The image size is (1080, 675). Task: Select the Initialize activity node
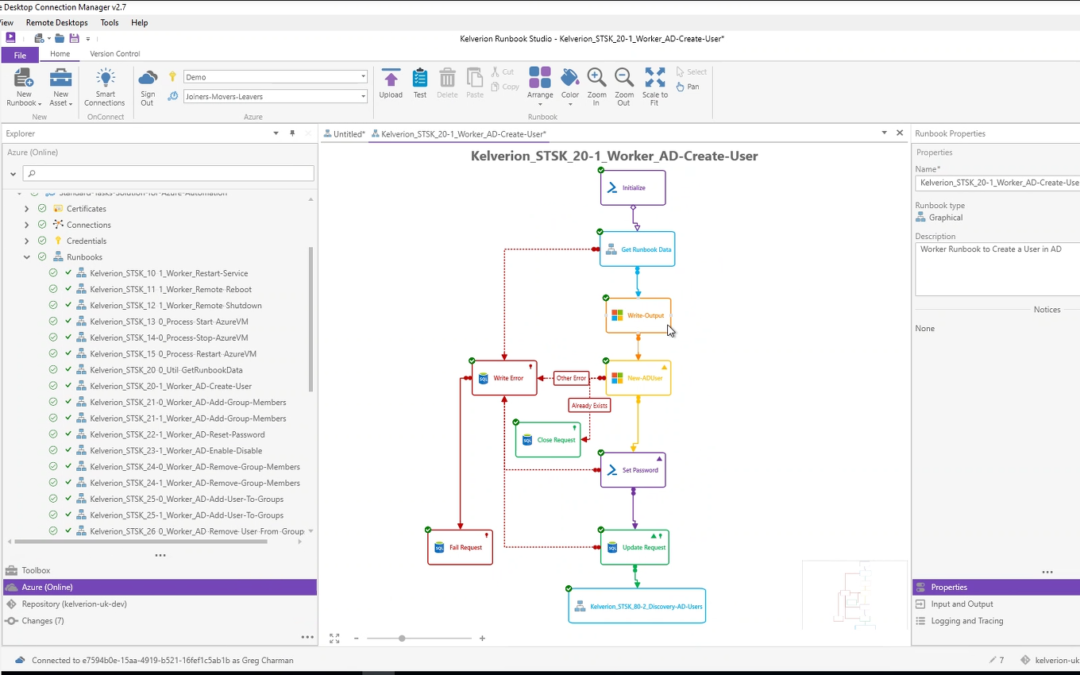point(633,187)
